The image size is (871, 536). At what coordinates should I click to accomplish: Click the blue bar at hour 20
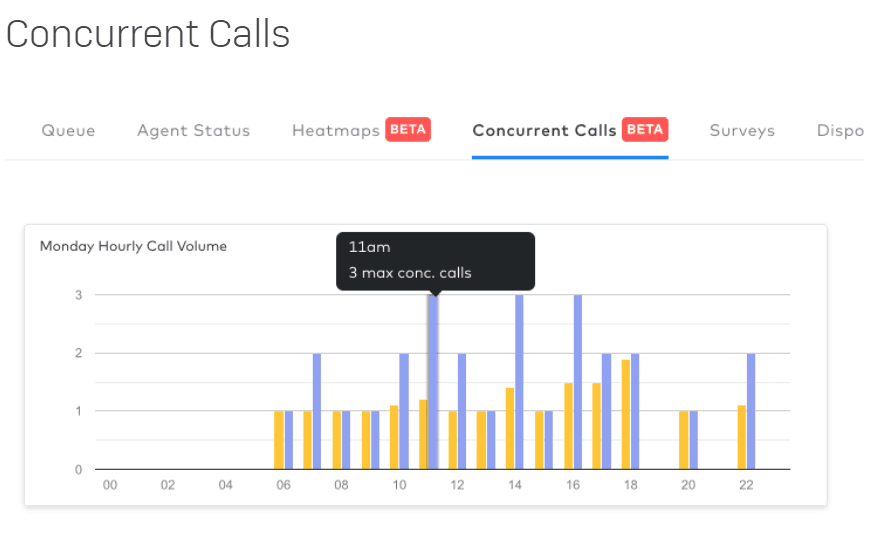coord(693,440)
